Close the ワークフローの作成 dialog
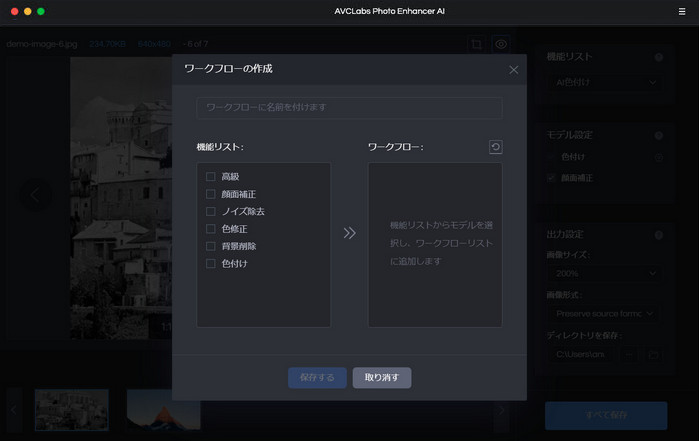The width and height of the screenshot is (699, 441). [x=514, y=70]
